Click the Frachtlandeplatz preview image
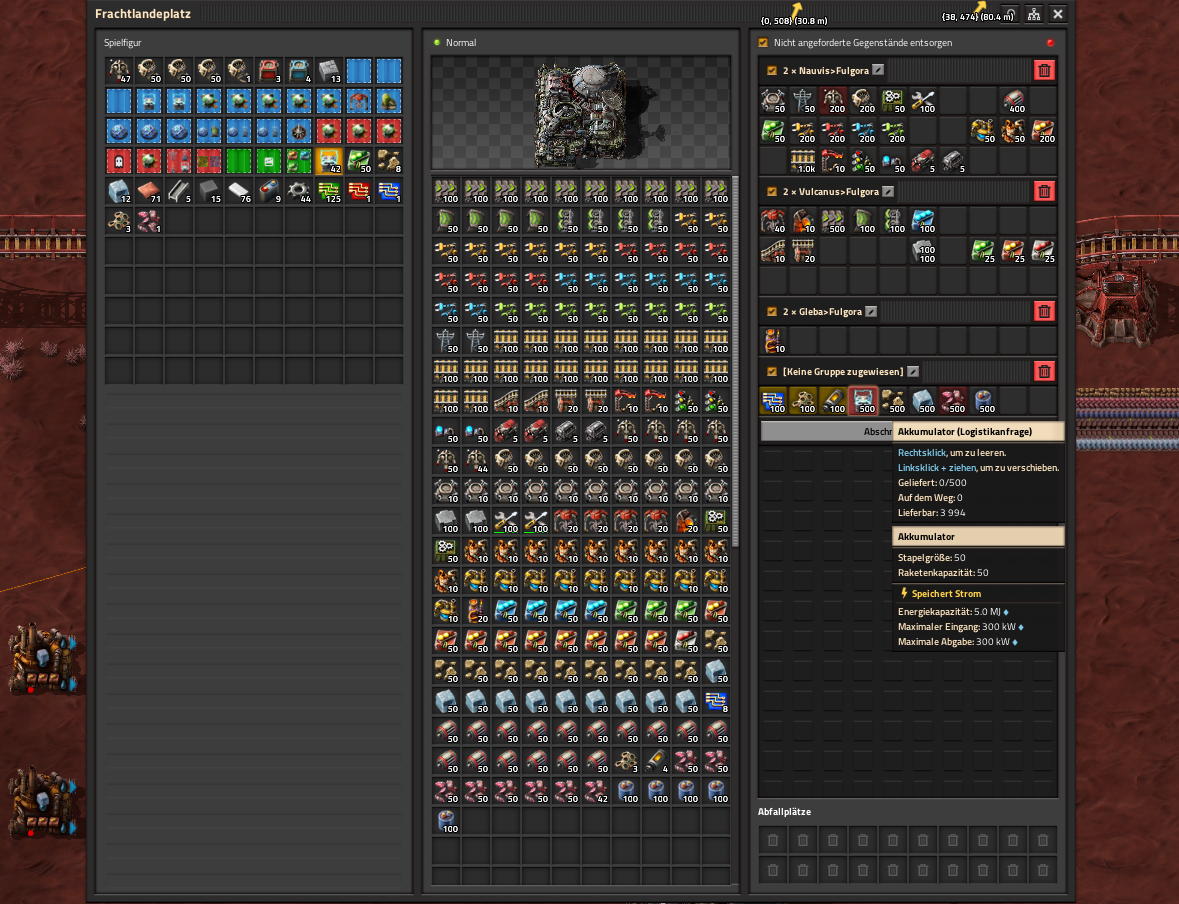This screenshot has width=1179, height=904. [x=580, y=113]
